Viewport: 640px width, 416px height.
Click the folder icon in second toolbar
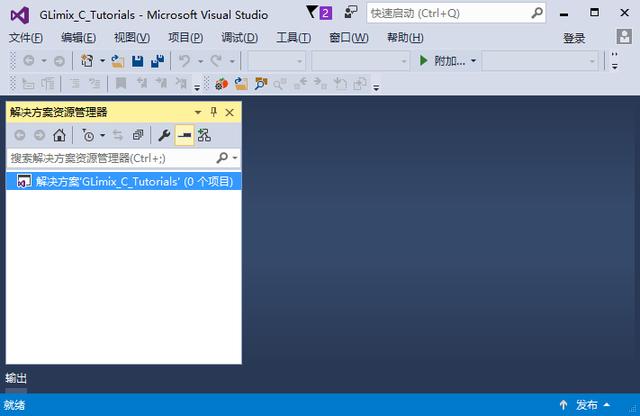pyautogui.click(x=241, y=84)
